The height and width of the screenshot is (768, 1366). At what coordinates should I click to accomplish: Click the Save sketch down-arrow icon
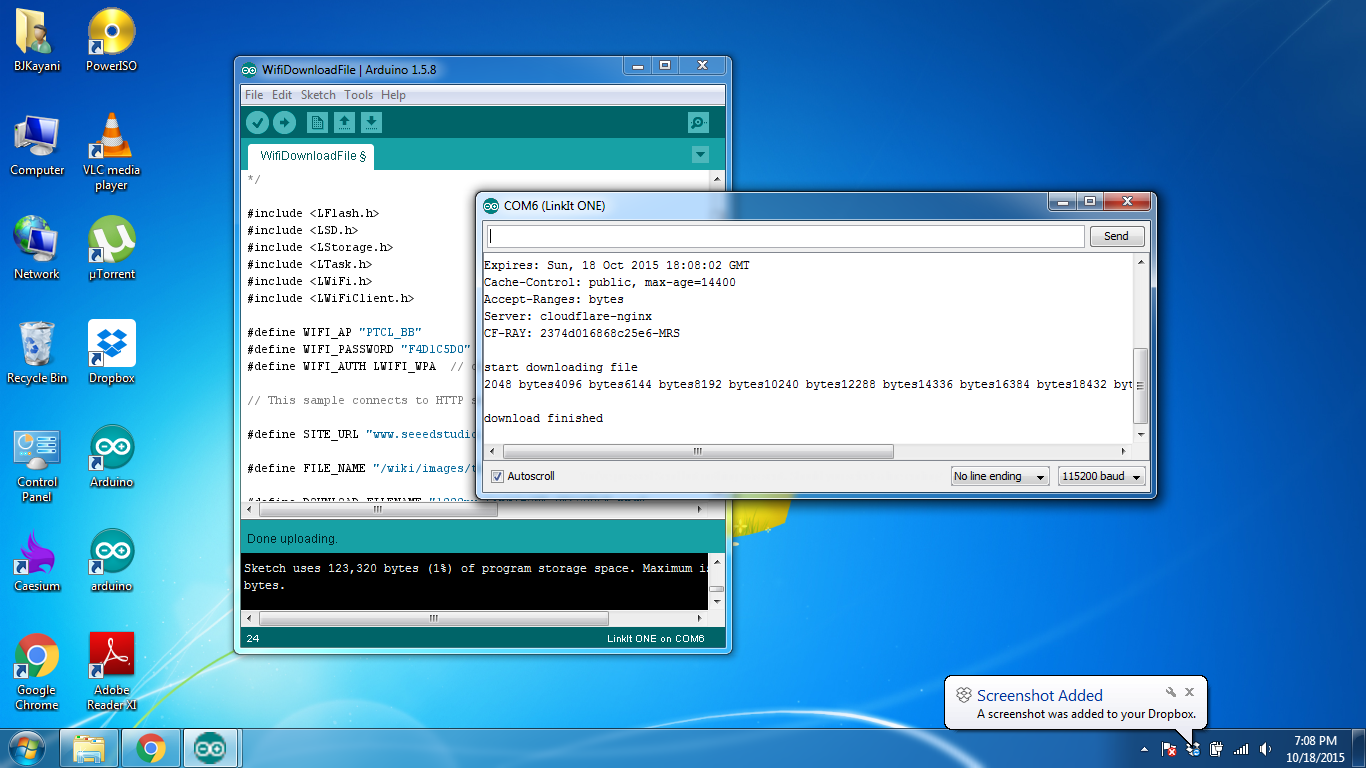coord(371,122)
